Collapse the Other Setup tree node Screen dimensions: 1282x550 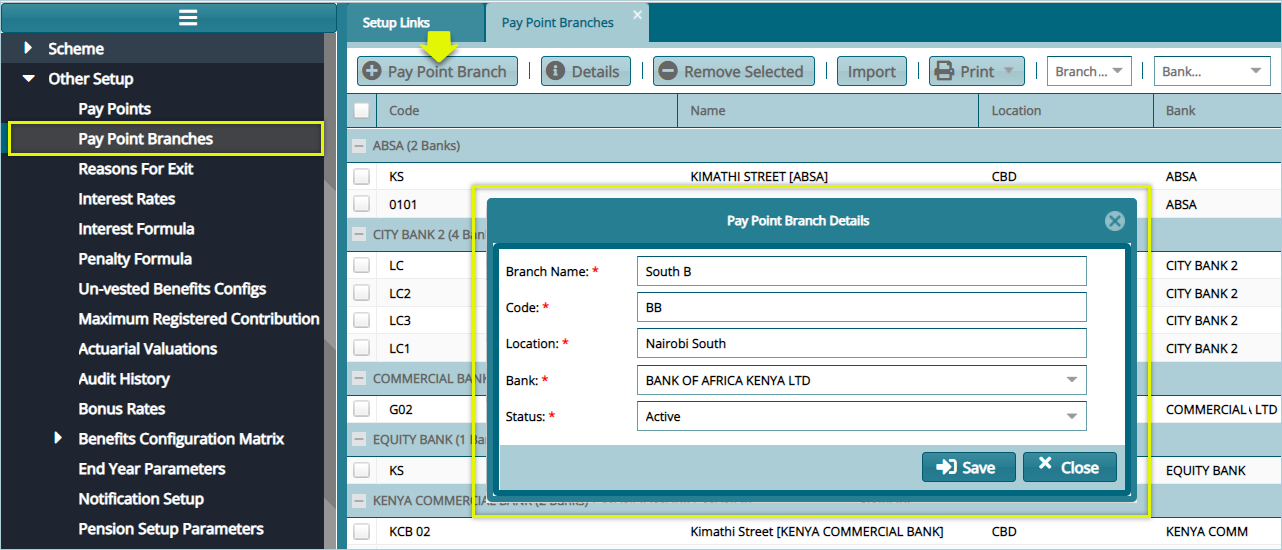28,78
